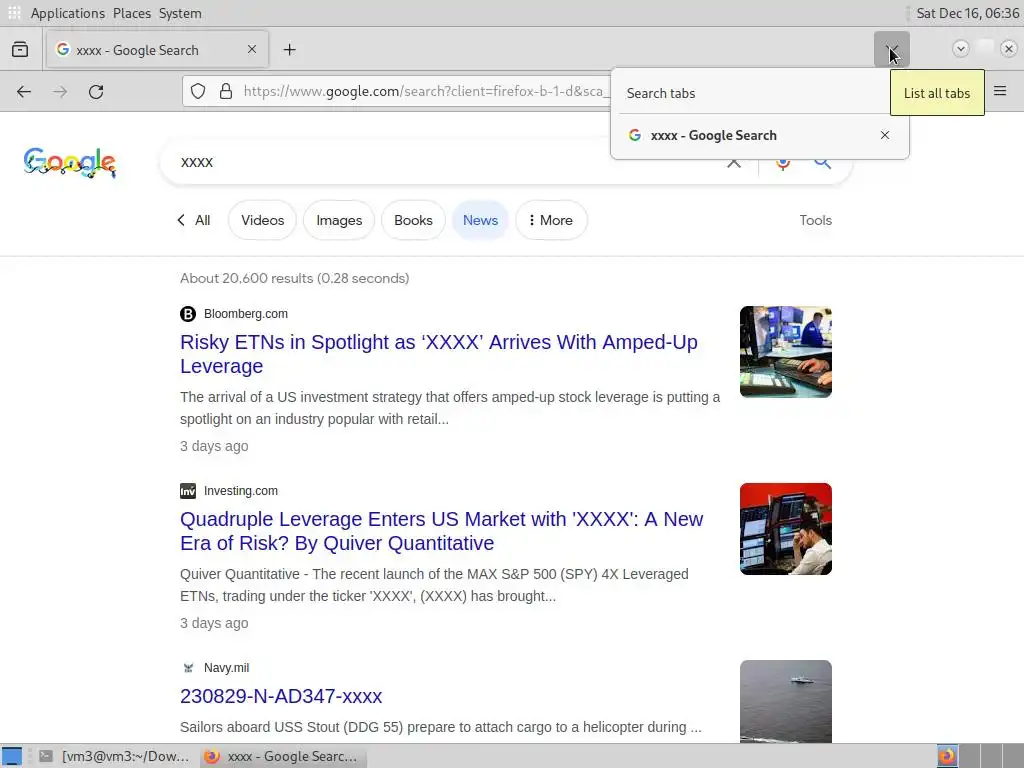The image size is (1024, 768).
Task: Open Navy.mil ship thumbnail image
Action: (786, 701)
